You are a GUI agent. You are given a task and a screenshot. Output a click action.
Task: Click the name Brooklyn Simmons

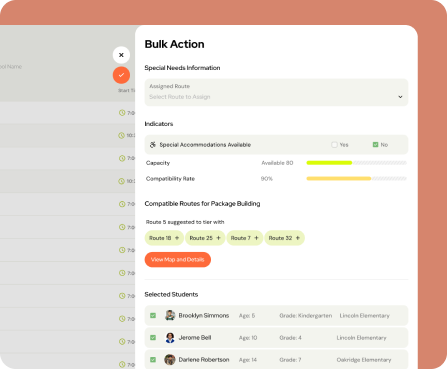(x=204, y=315)
